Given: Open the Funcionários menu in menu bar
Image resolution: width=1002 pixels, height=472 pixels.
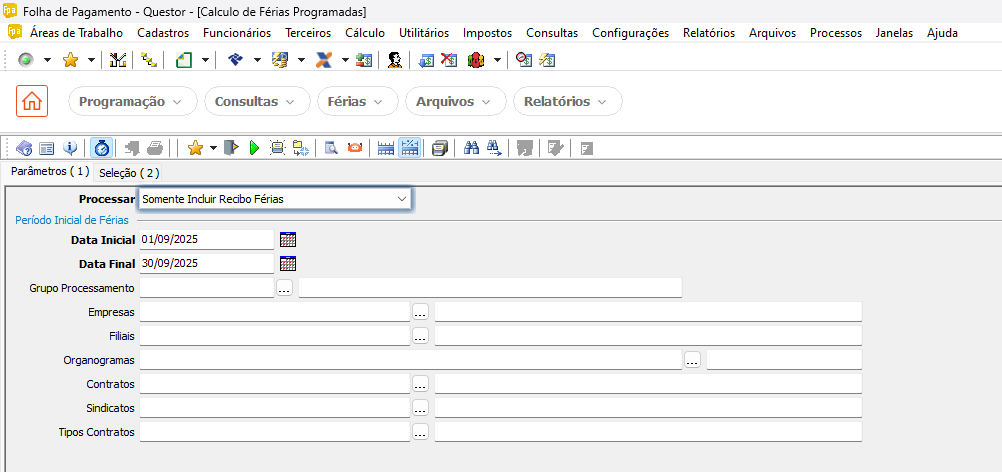Looking at the screenshot, I should coord(236,33).
